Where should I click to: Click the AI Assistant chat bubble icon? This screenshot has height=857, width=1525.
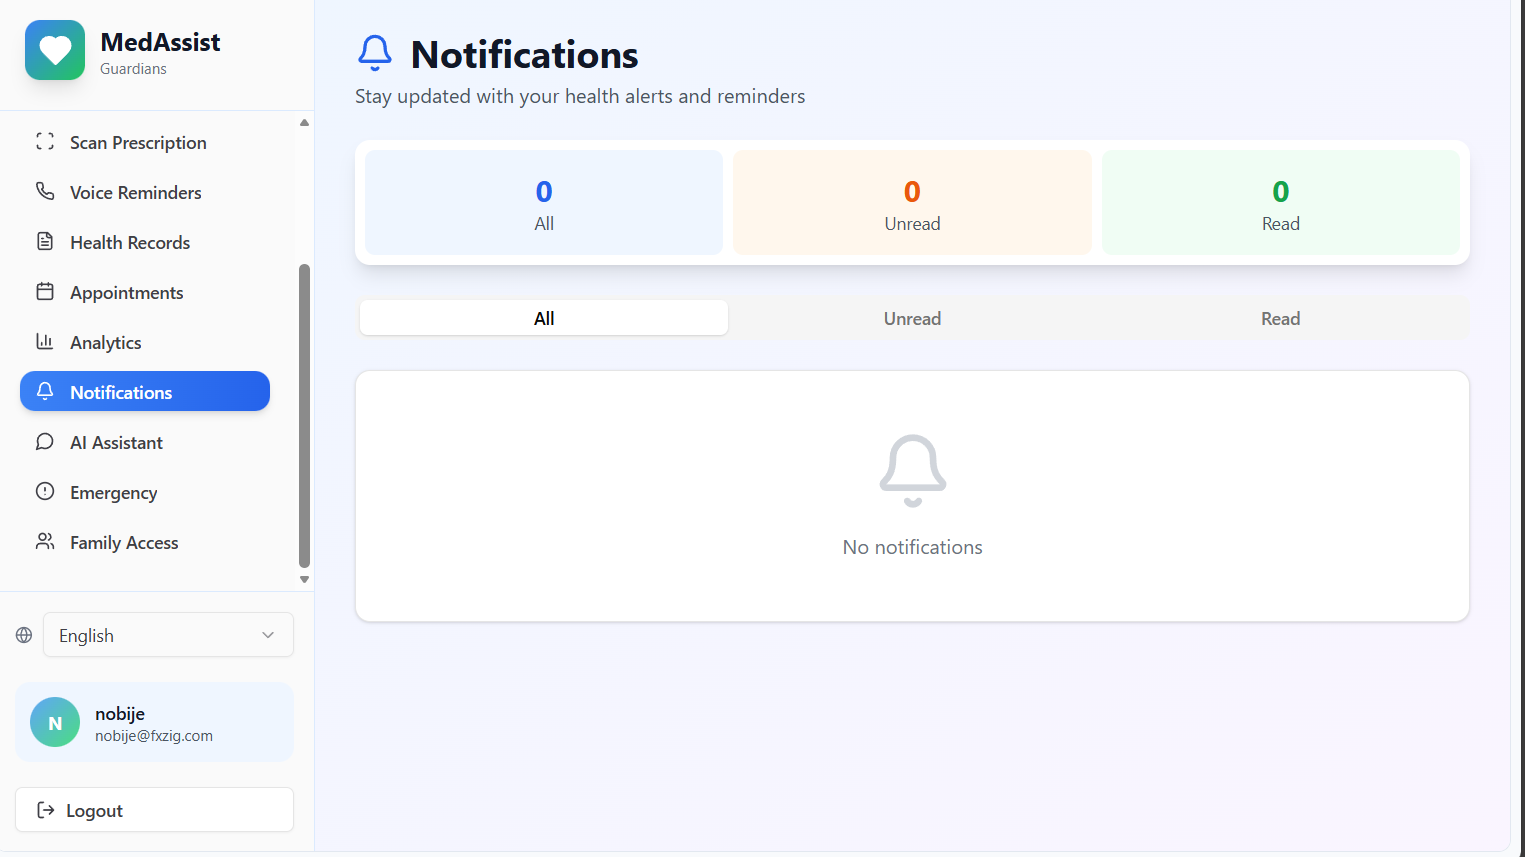point(45,442)
